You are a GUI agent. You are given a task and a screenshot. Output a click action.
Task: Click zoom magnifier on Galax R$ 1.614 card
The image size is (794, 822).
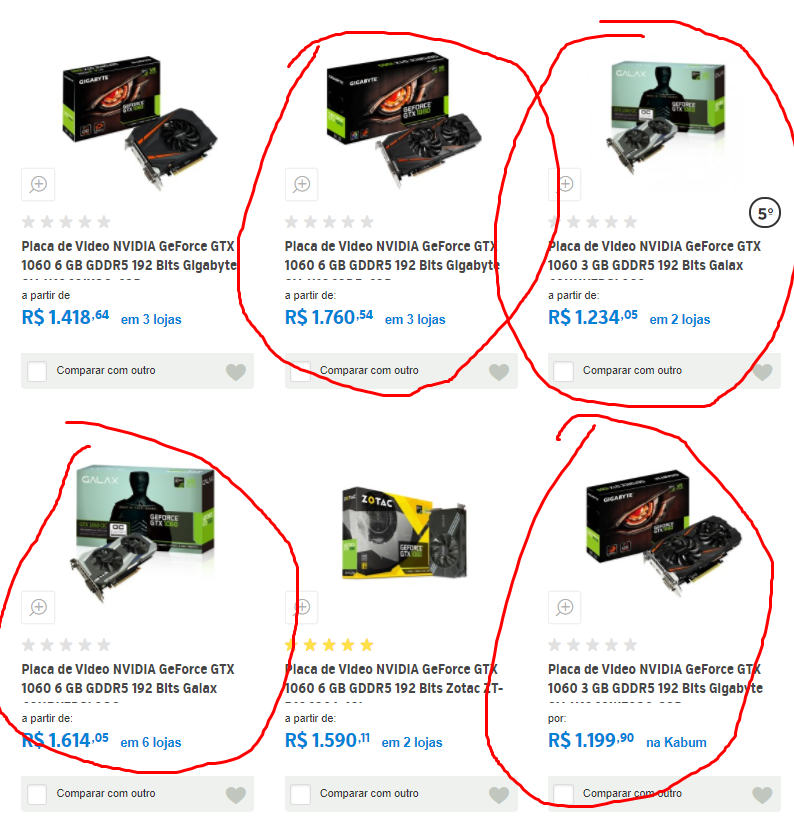click(38, 608)
